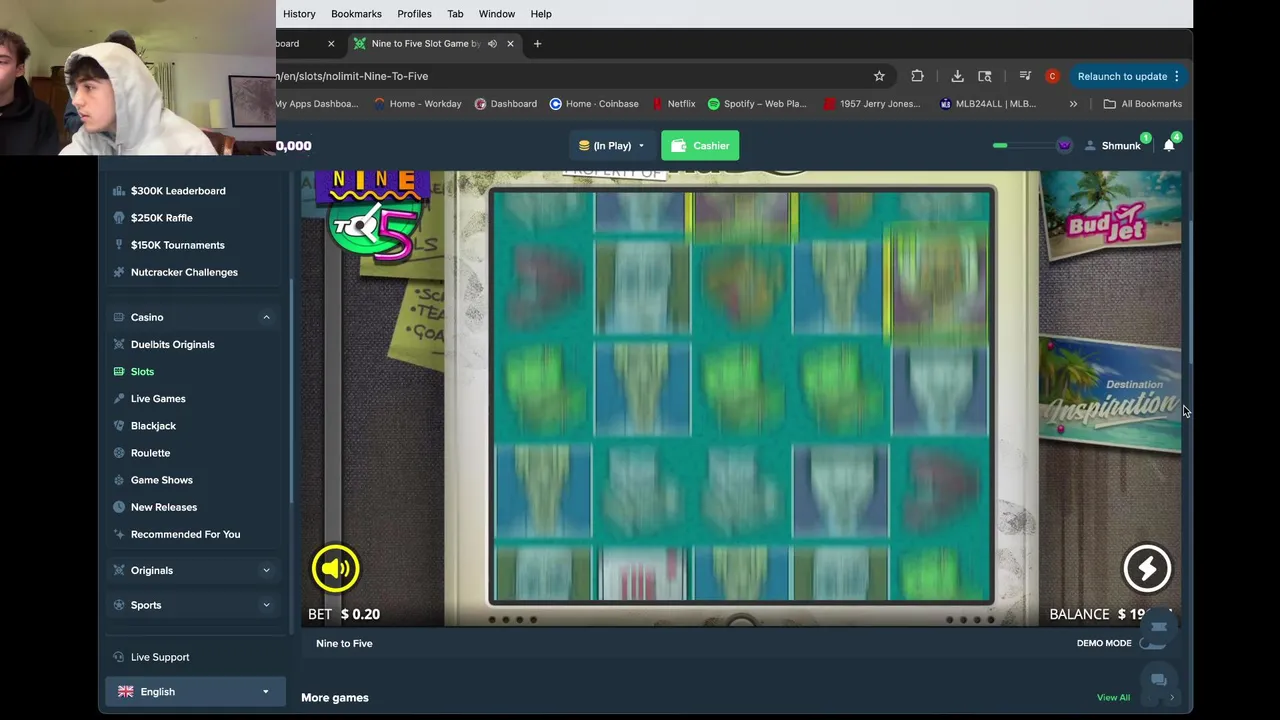
Task: Click the lightning bolt turbo spin button
Action: (x=1147, y=568)
